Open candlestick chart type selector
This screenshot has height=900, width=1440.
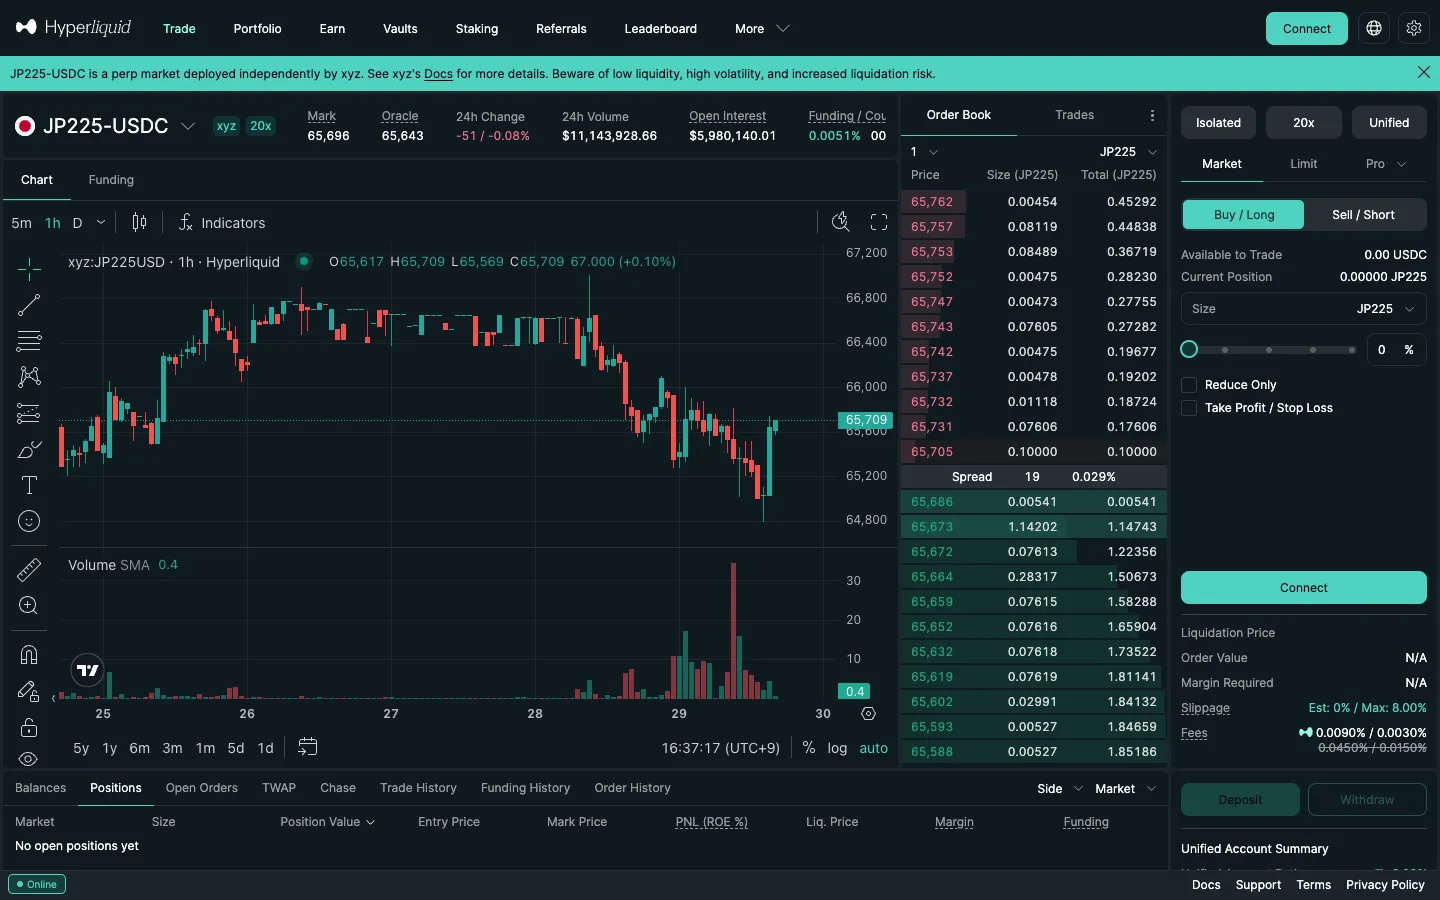pos(140,222)
